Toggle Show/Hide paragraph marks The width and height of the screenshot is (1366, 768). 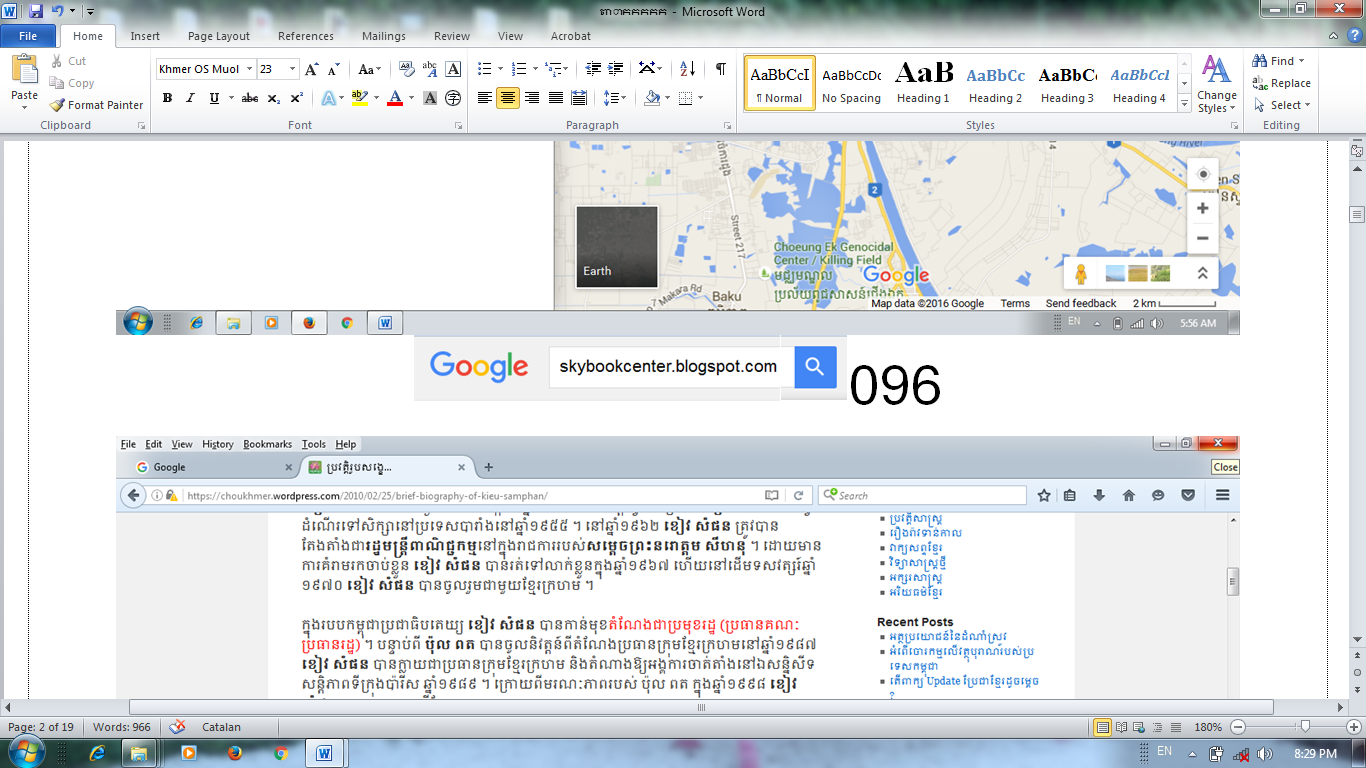coord(720,69)
